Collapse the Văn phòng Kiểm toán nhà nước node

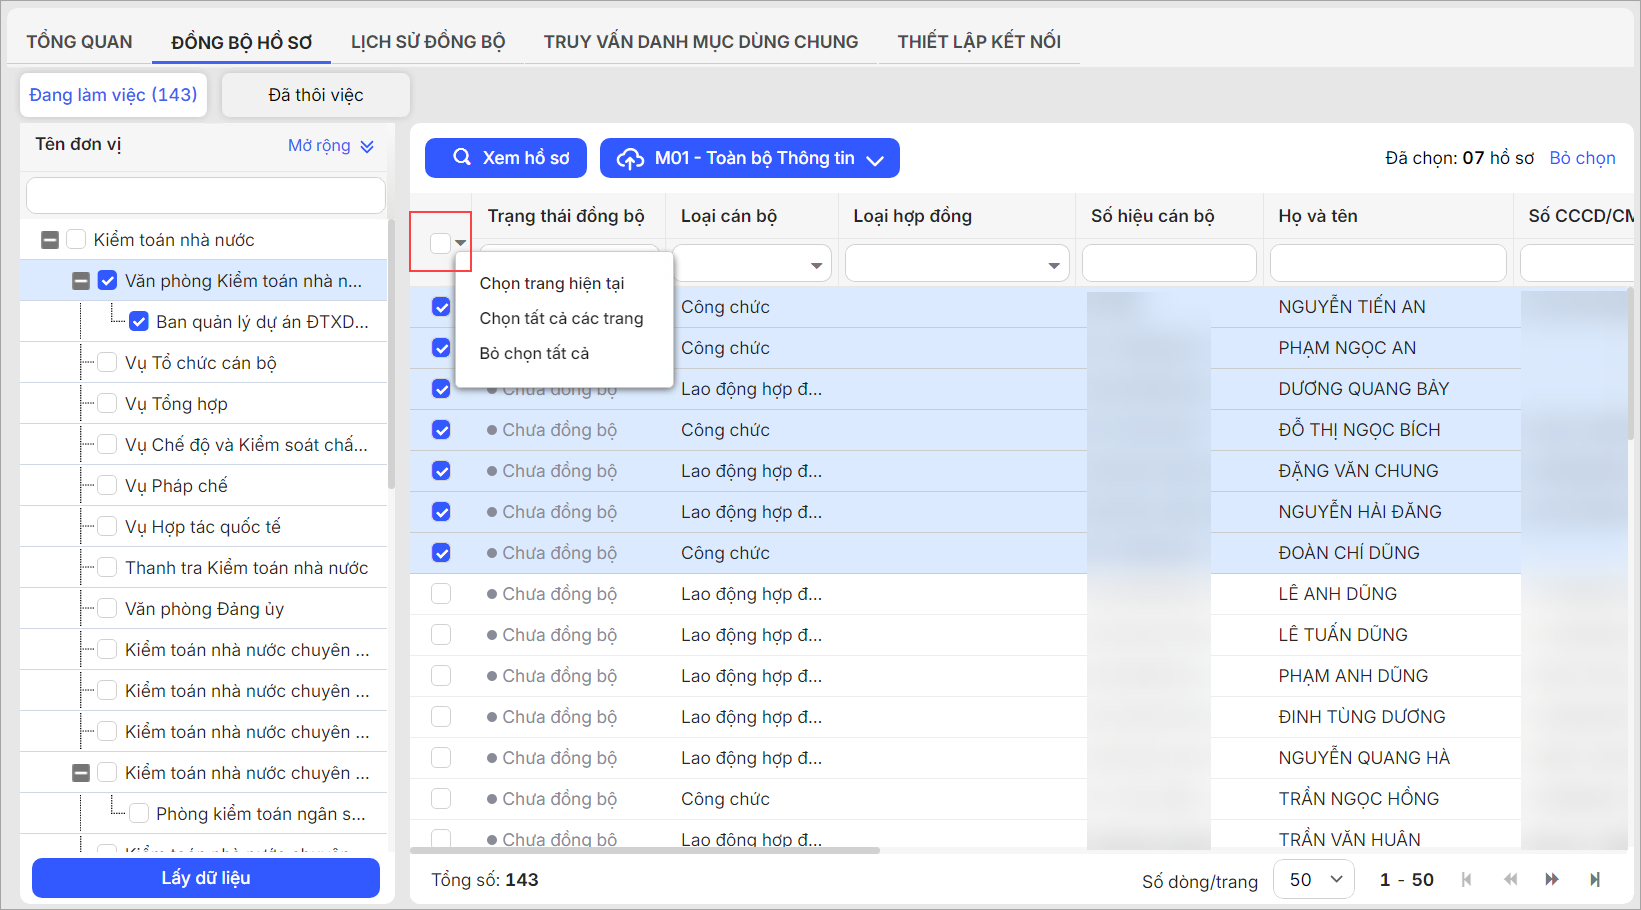click(x=81, y=281)
